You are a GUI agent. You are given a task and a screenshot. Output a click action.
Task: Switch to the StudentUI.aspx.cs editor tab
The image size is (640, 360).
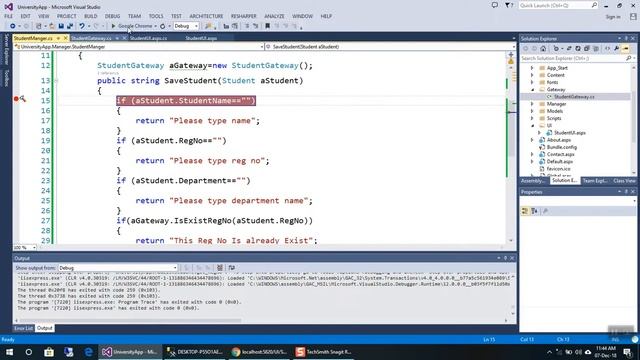click(149, 38)
